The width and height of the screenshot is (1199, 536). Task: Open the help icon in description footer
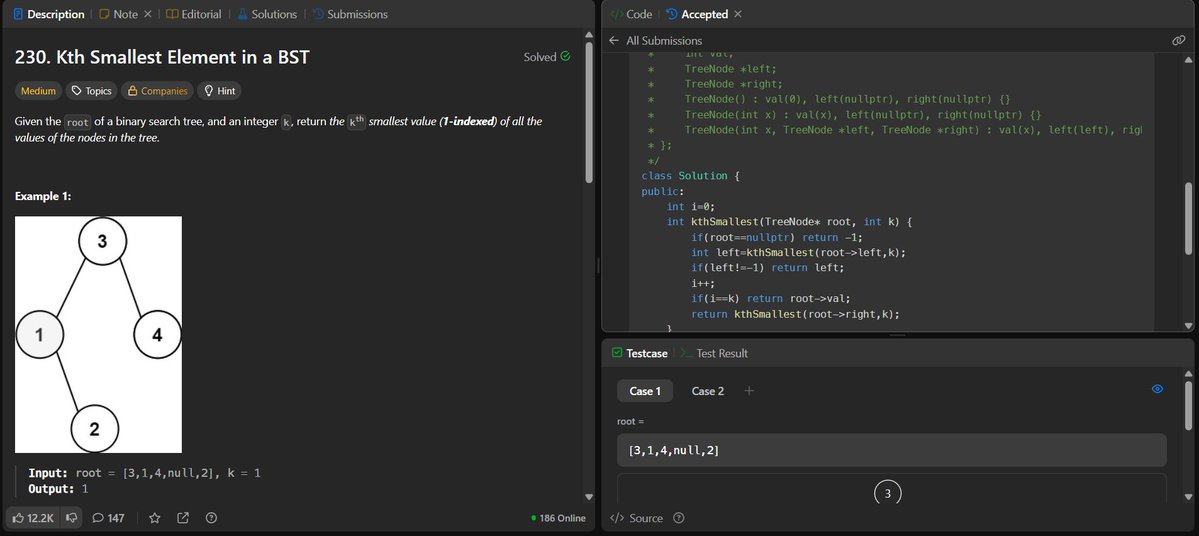[x=212, y=518]
